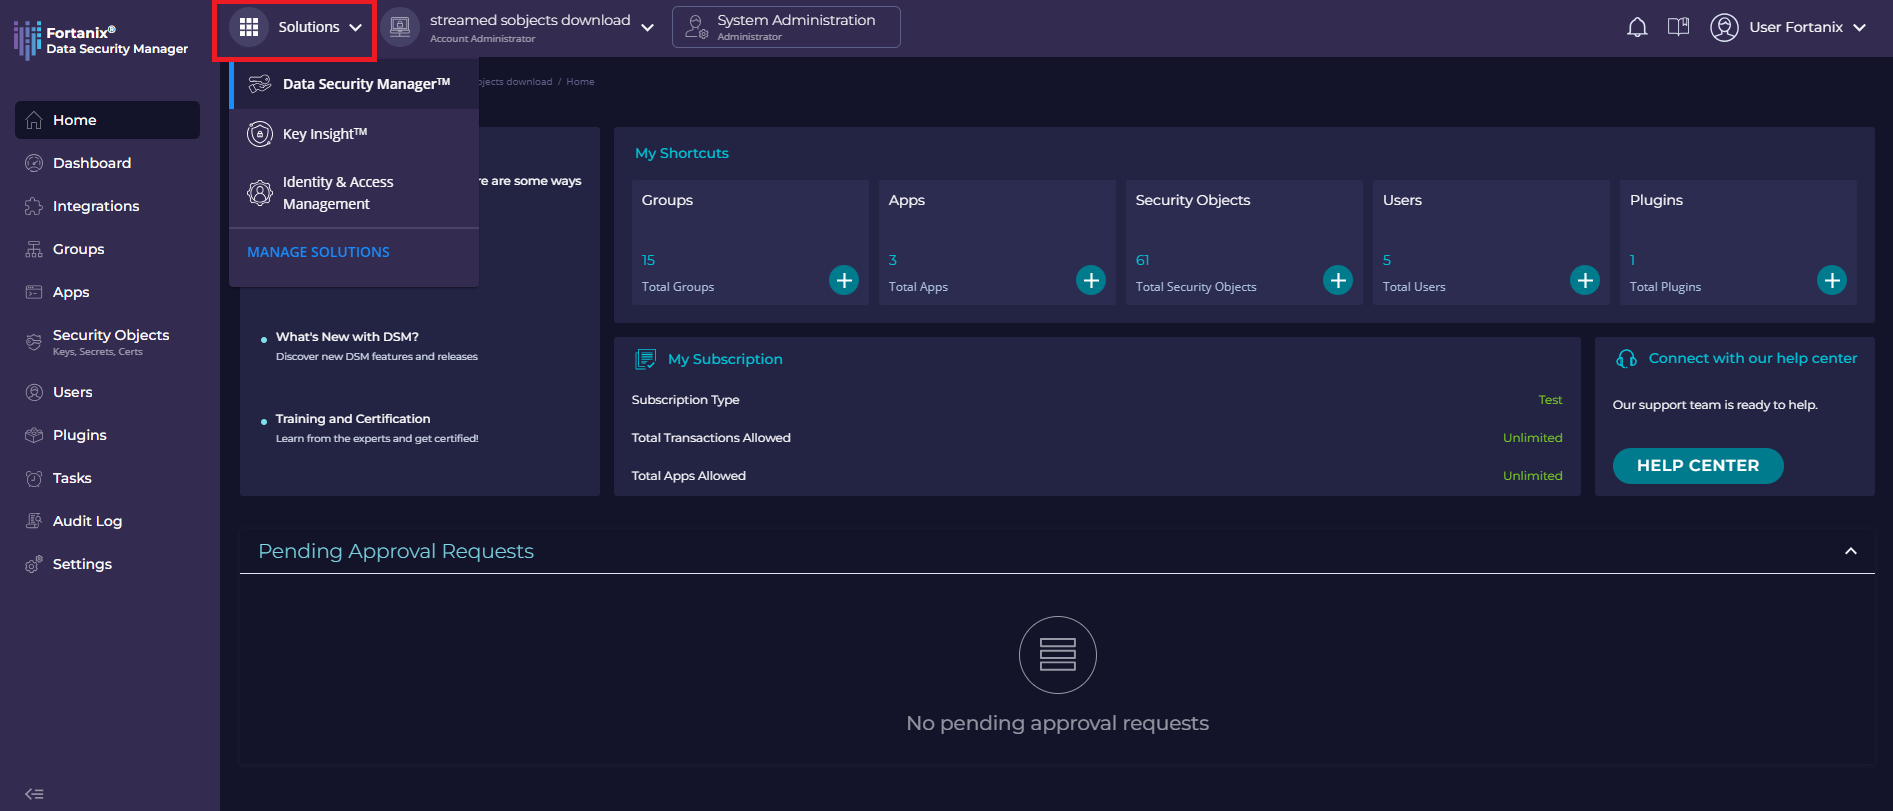Screen dimensions: 1893x811
Task: Click the HELP CENTER button
Action: point(1697,466)
